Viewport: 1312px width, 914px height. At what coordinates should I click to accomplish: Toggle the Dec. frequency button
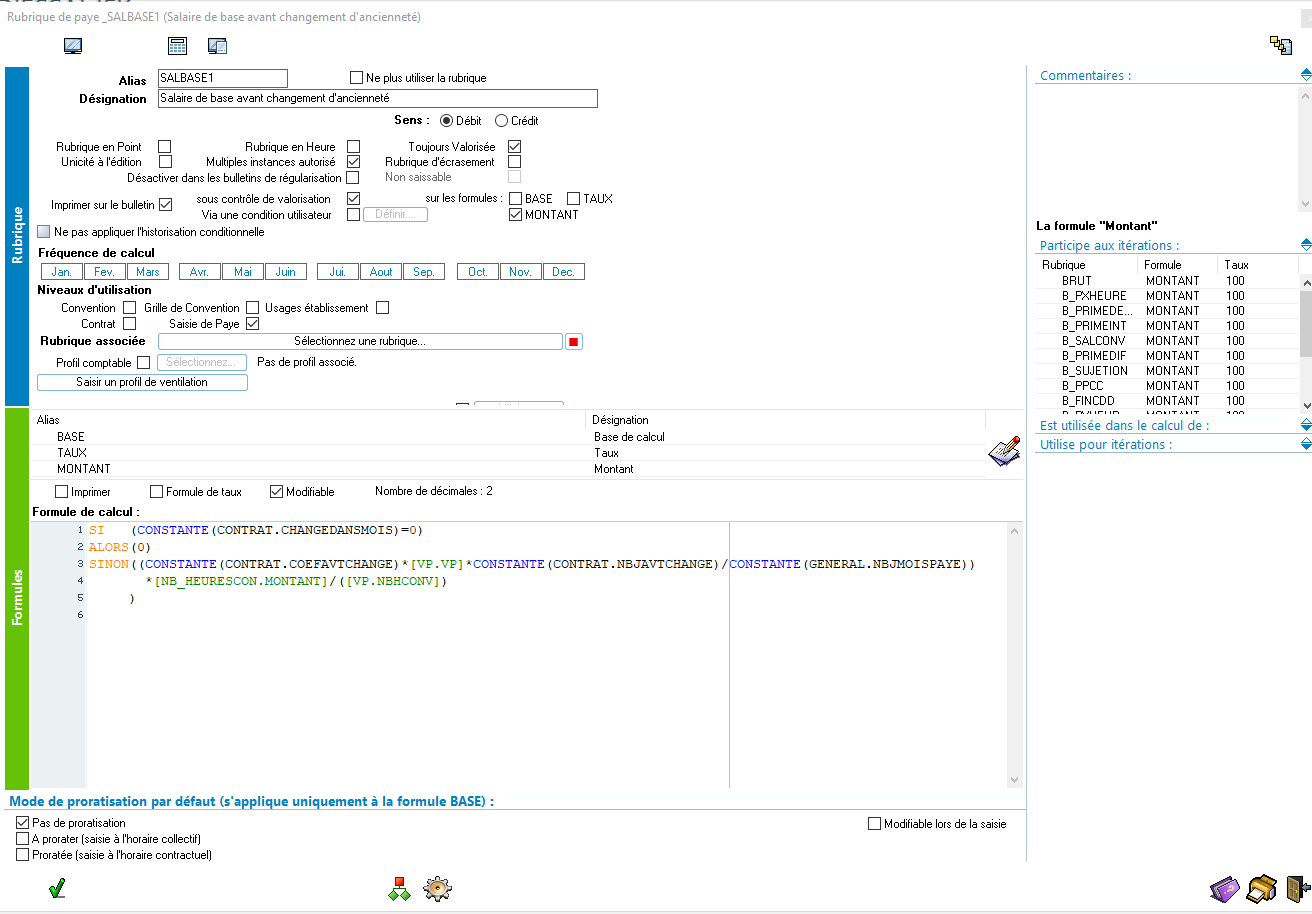tap(563, 272)
